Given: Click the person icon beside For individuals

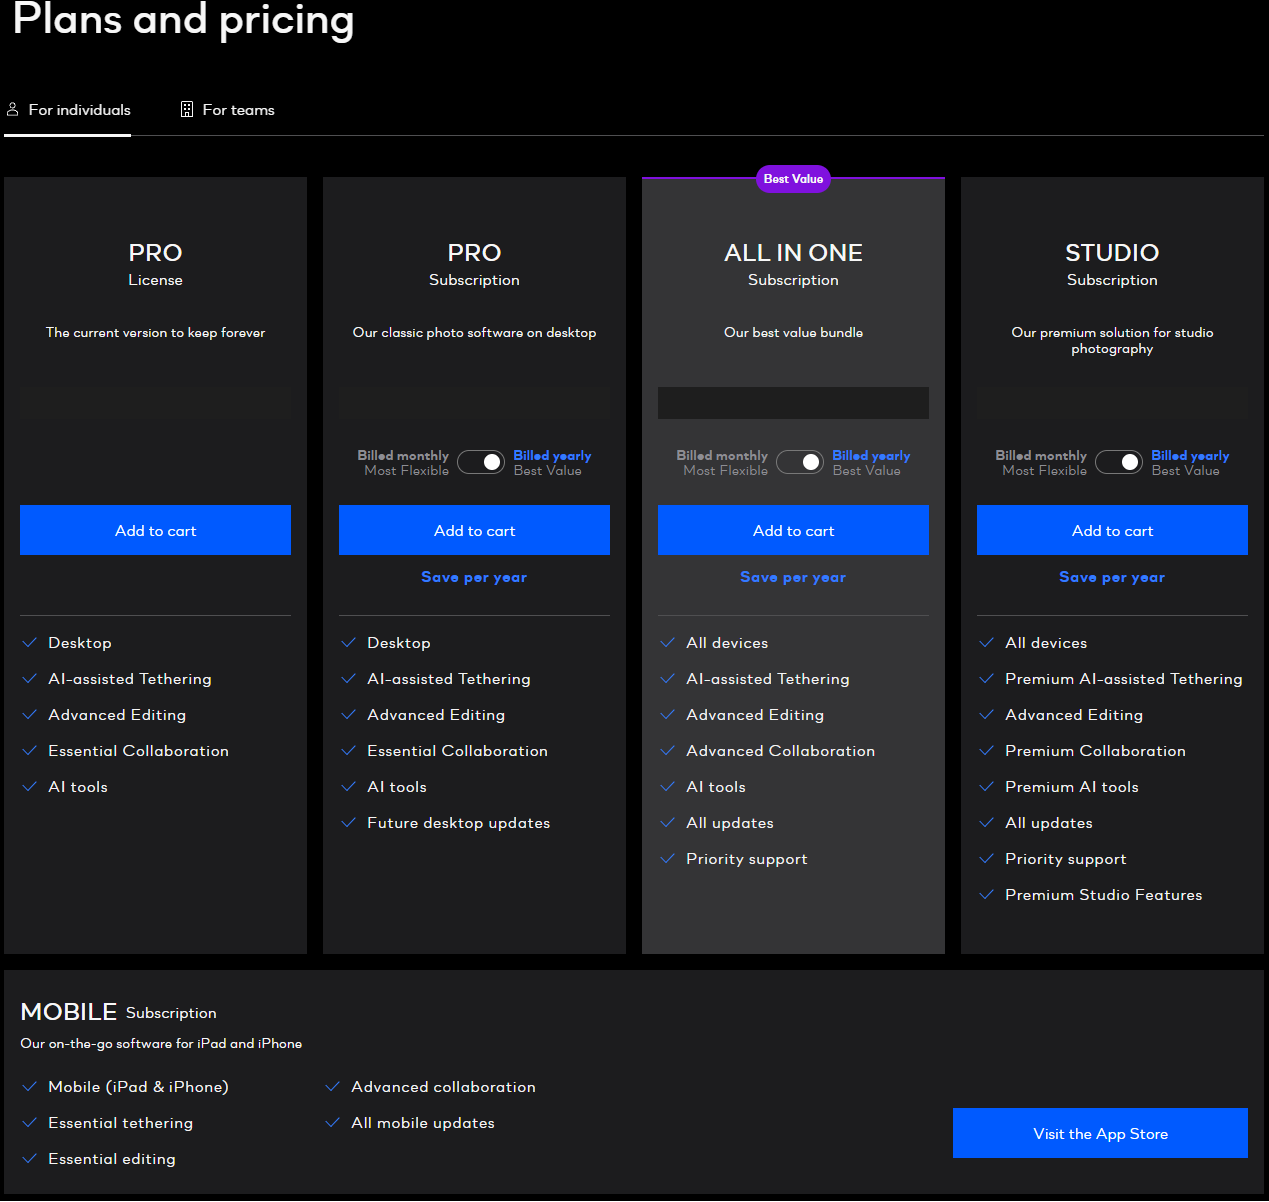Looking at the screenshot, I should (13, 108).
